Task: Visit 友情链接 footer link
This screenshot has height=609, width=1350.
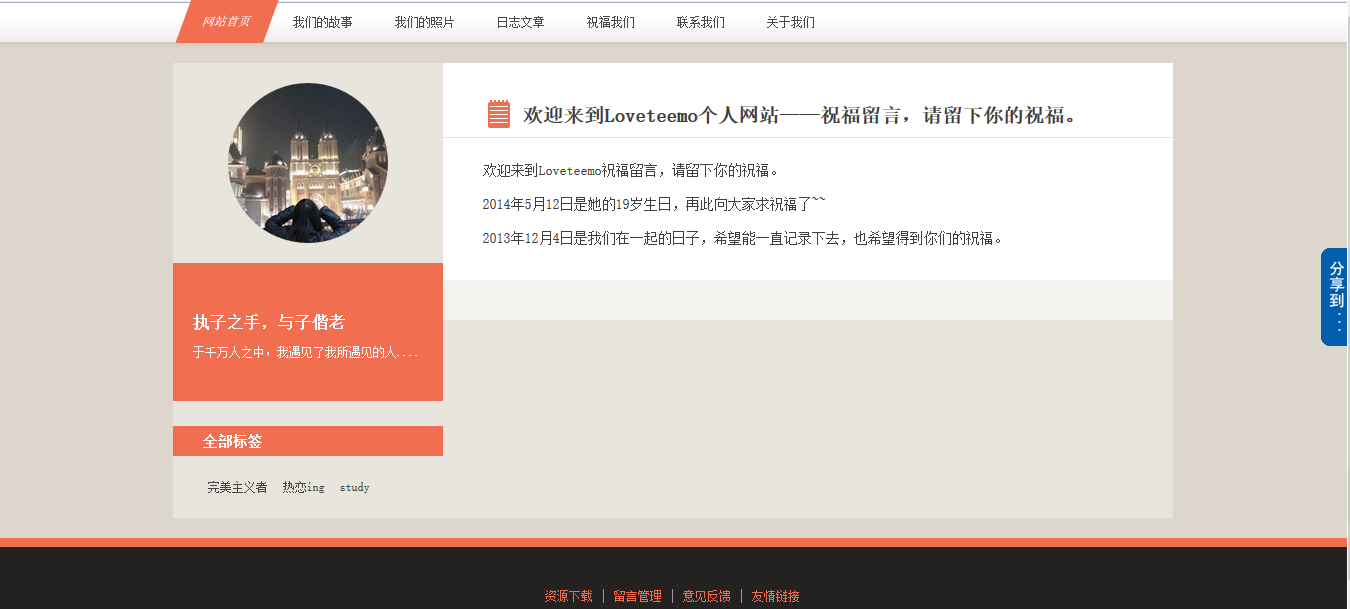Action: (x=775, y=596)
